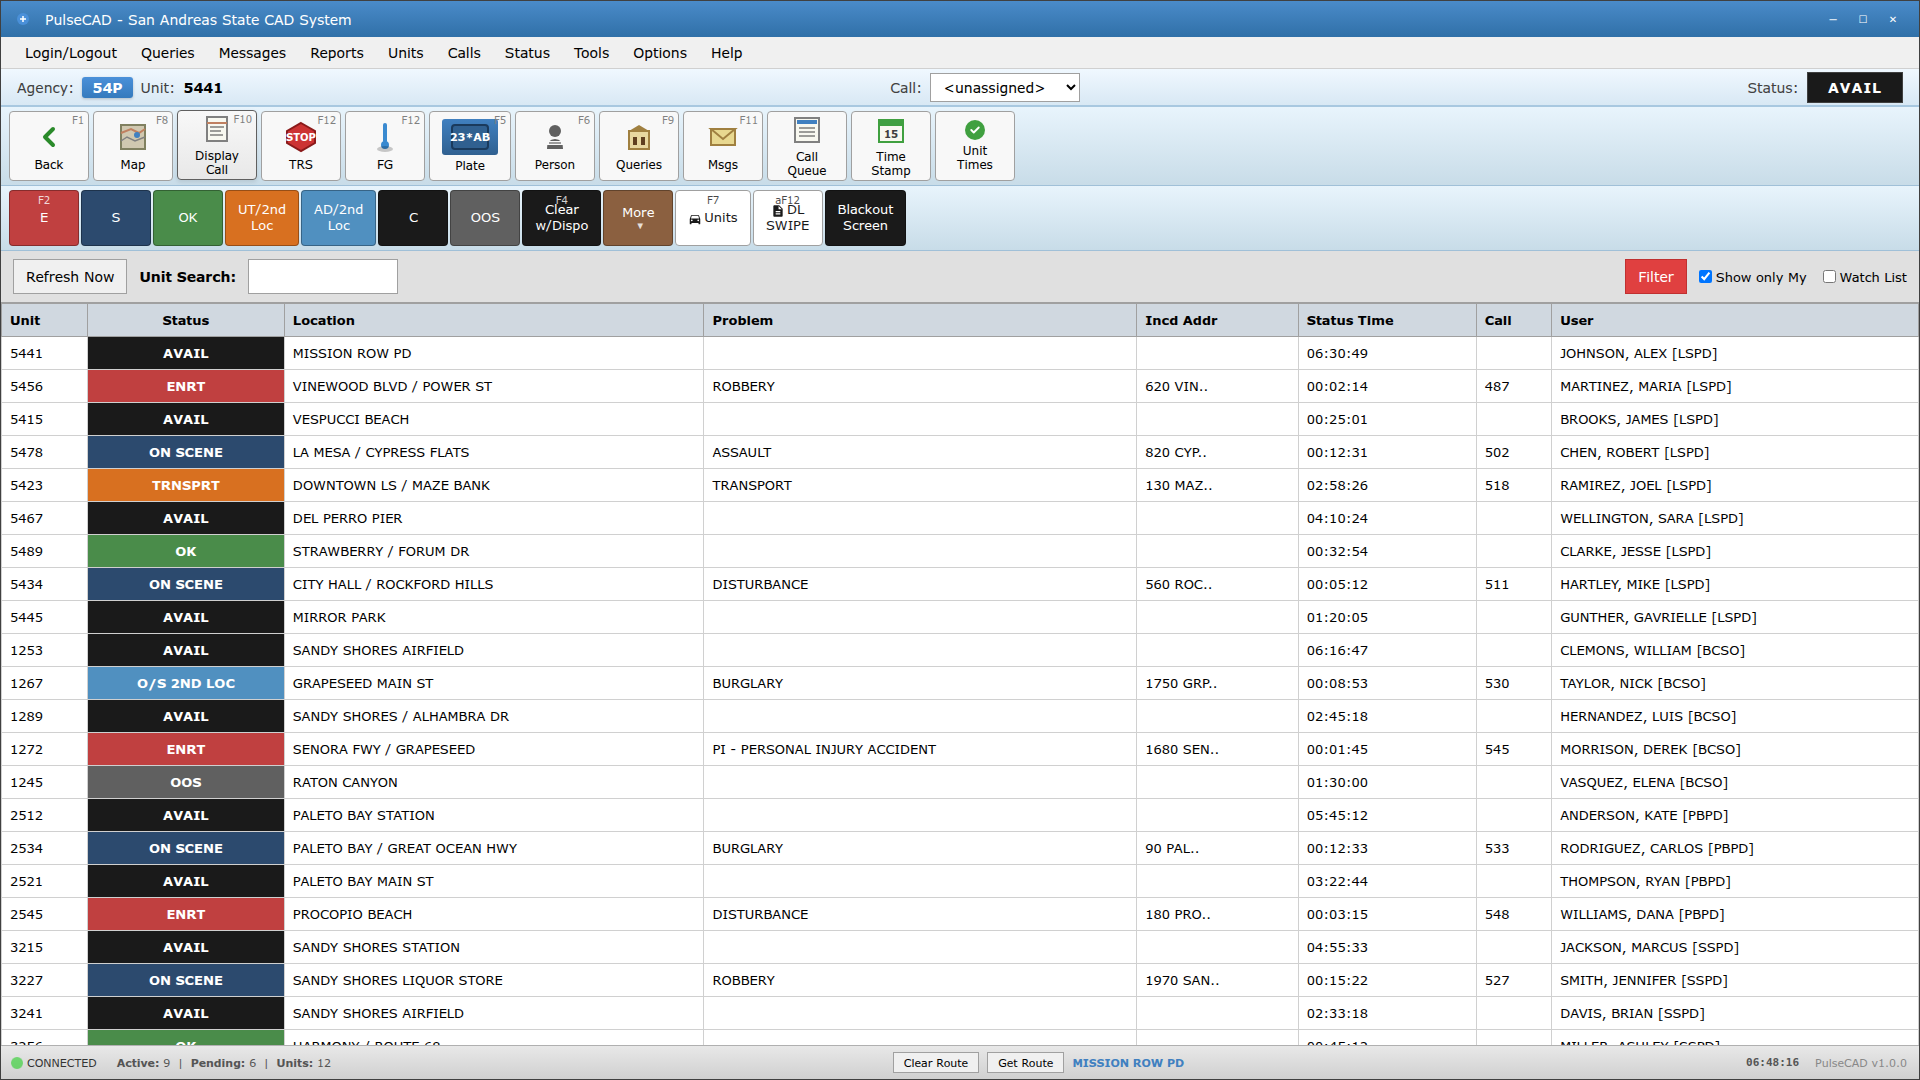Open Unit Times
The width and height of the screenshot is (1920, 1080).
pyautogui.click(x=974, y=145)
